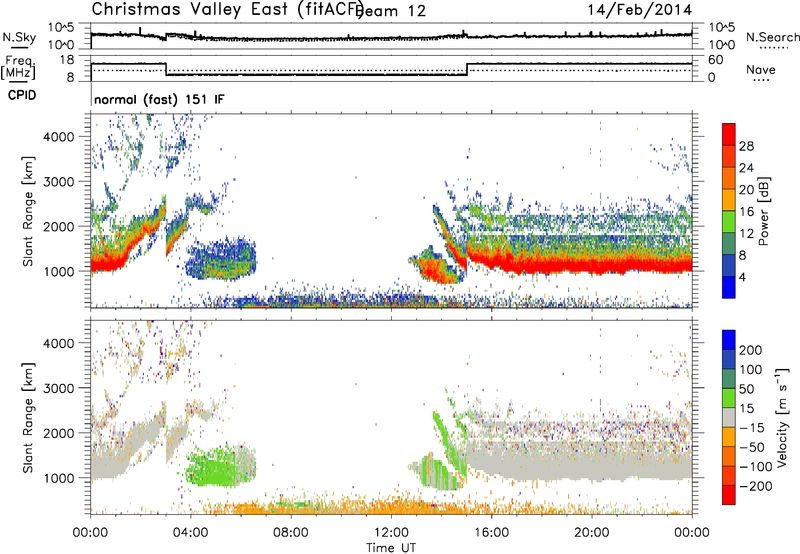
Task: Click the '16' Power colorbar label
Action: tap(746, 212)
